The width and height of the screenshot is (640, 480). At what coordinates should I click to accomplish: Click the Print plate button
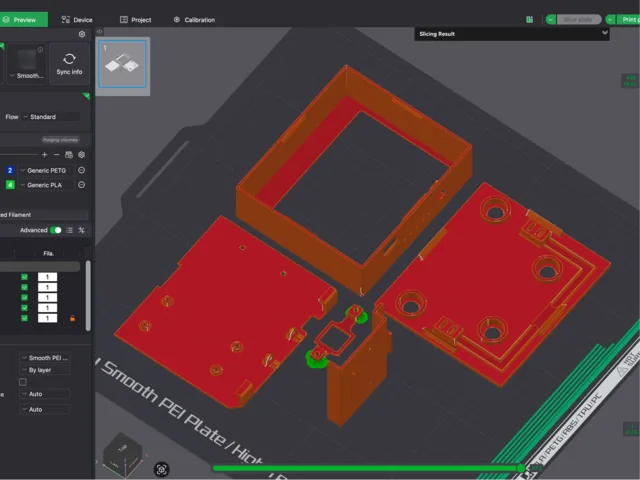[628, 20]
